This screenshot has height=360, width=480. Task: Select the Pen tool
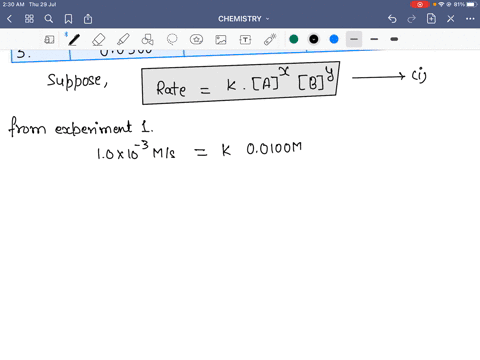(x=74, y=40)
